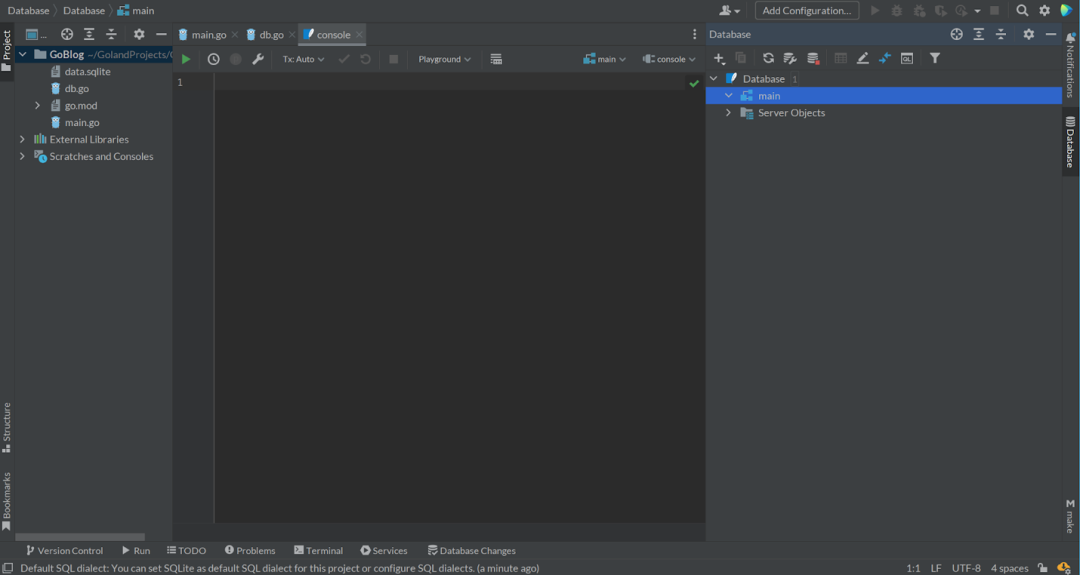
Task: Click the 4 spaces indent status item
Action: pos(1009,568)
